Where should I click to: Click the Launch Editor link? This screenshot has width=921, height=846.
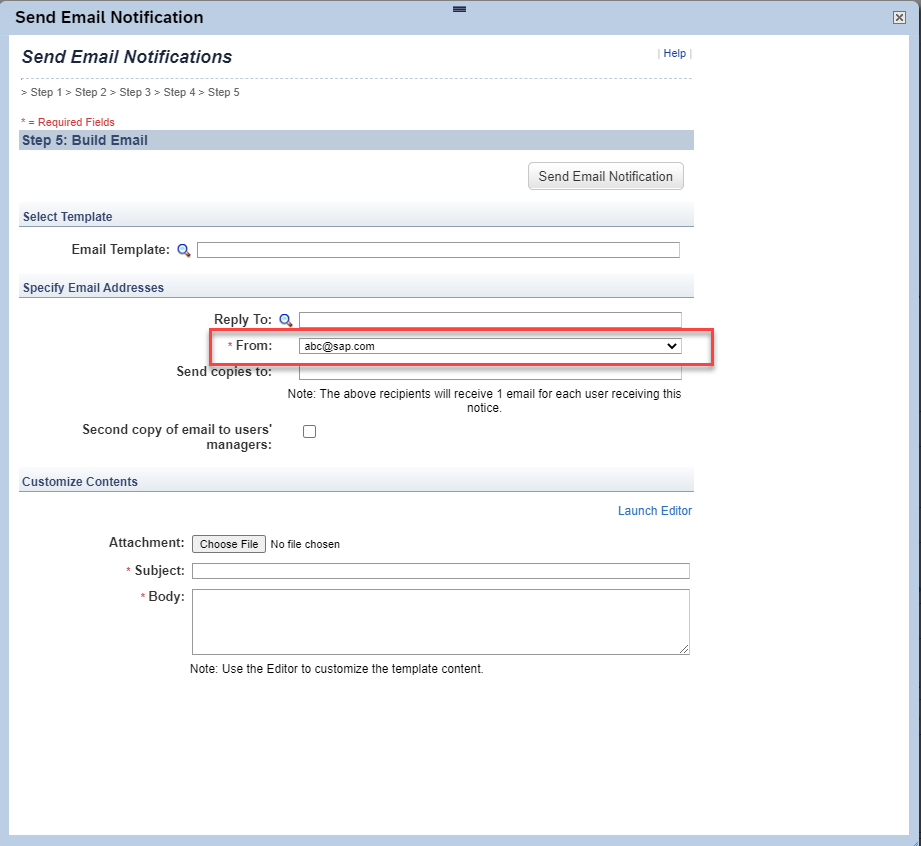654,510
